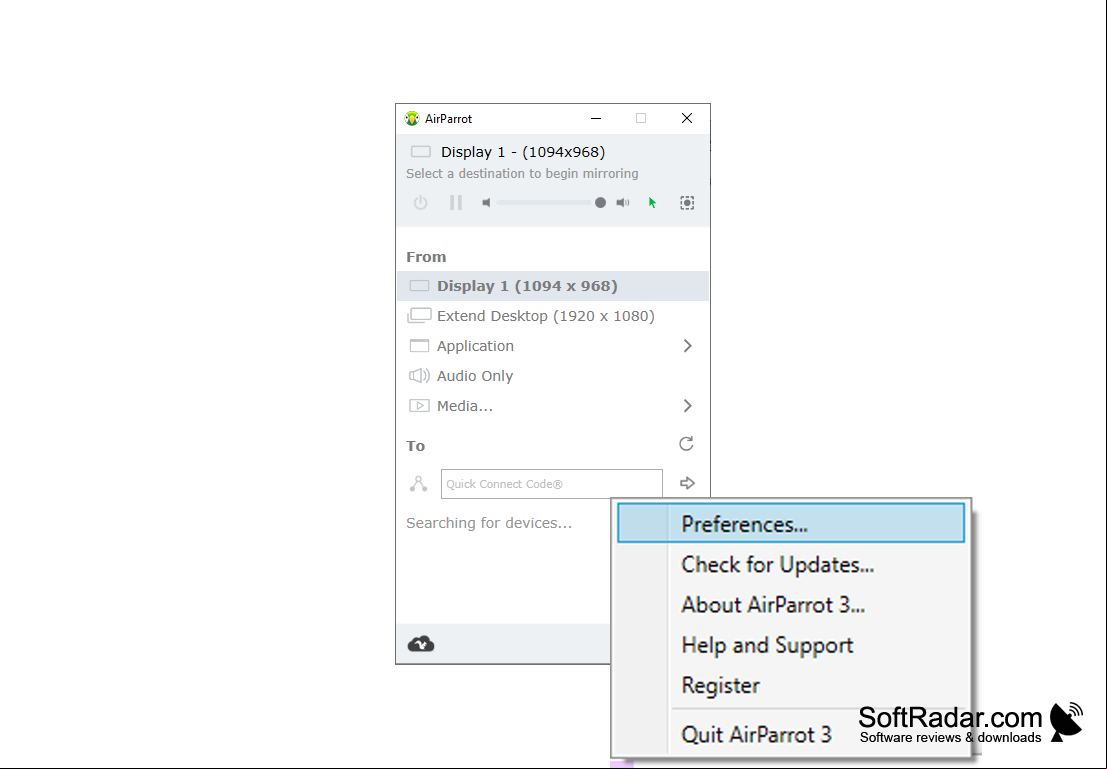Click the 'Display 1 - (1094x968)' header text

522,152
